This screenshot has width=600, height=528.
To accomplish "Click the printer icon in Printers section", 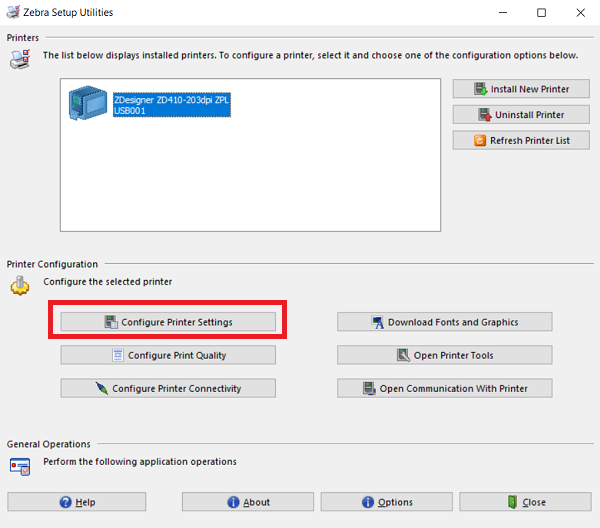I will 19,59.
